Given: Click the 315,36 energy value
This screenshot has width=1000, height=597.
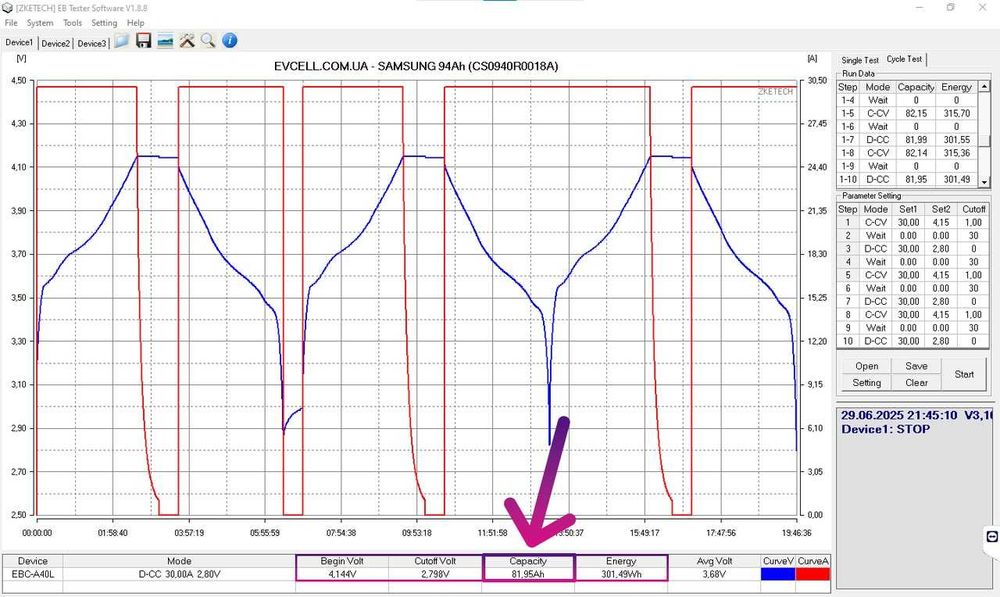Looking at the screenshot, I should 957,153.
